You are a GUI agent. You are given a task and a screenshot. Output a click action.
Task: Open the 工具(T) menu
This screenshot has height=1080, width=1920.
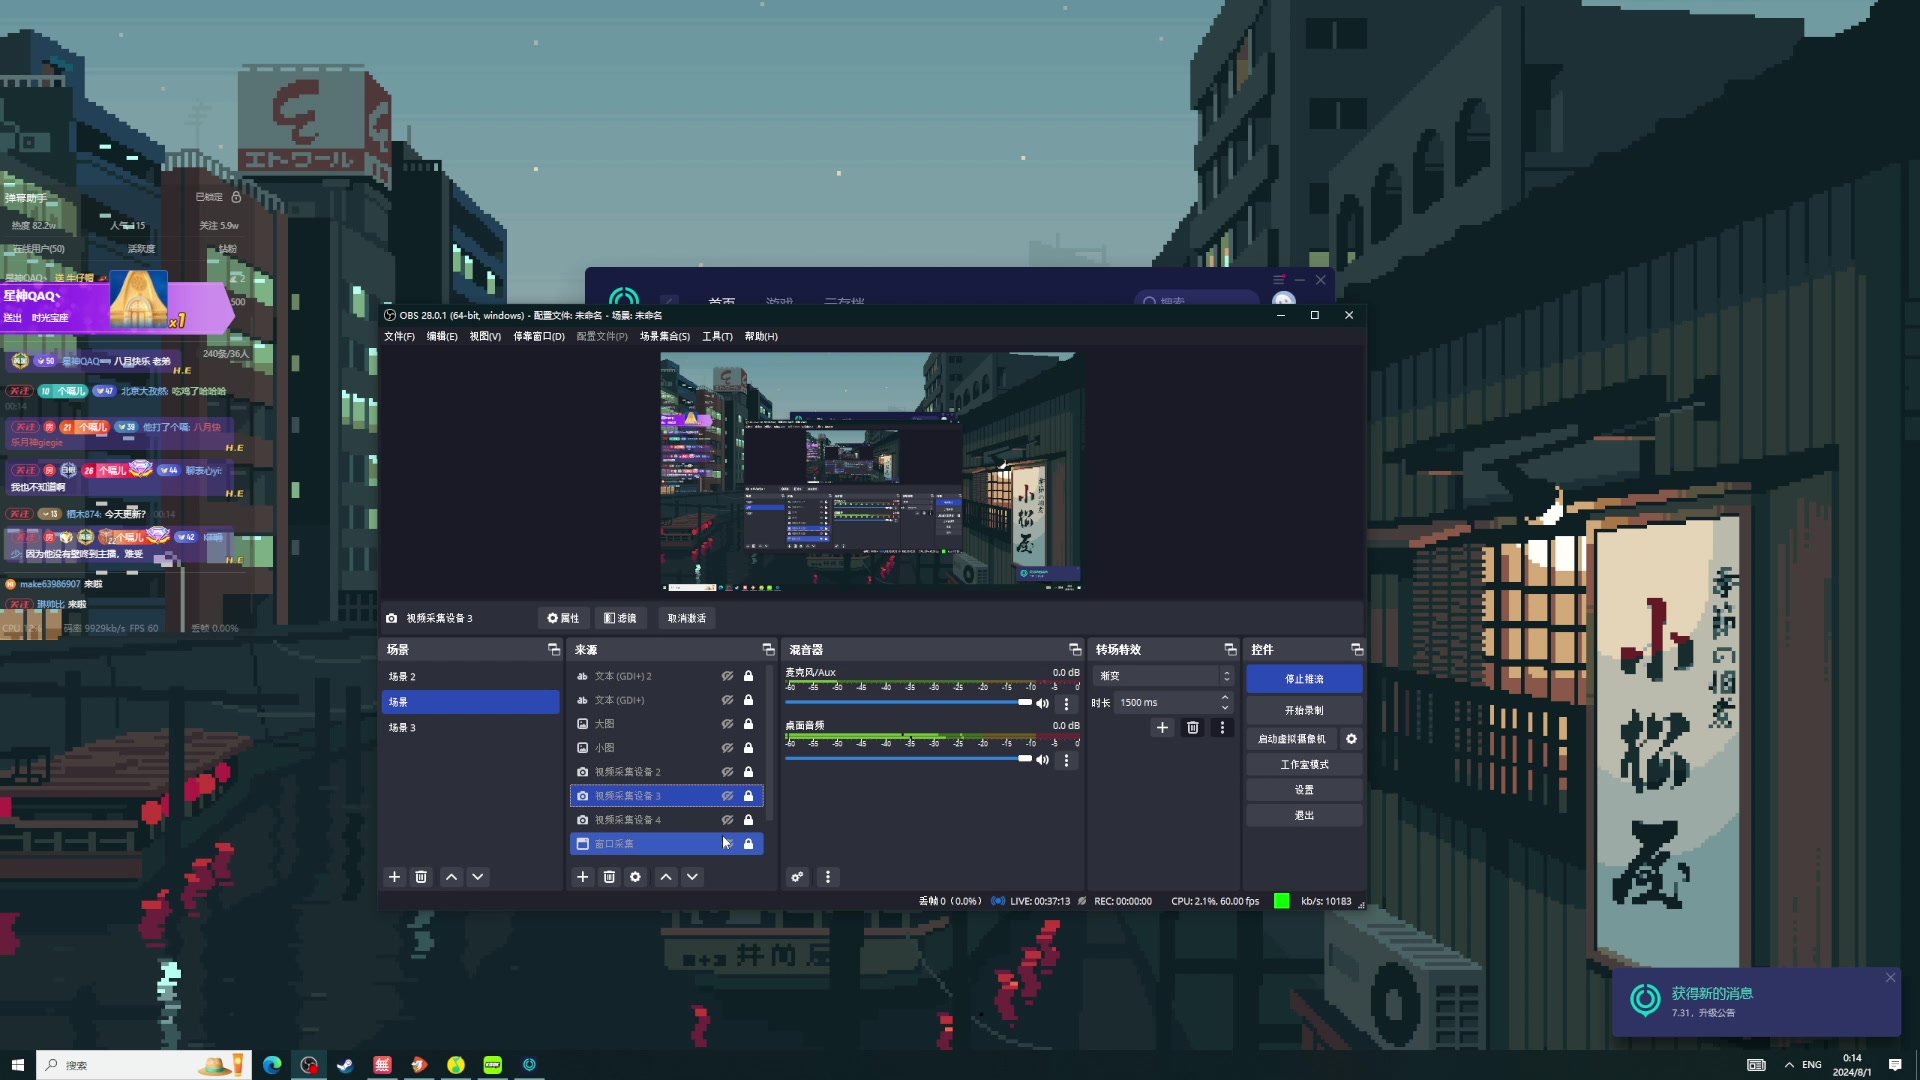[717, 337]
